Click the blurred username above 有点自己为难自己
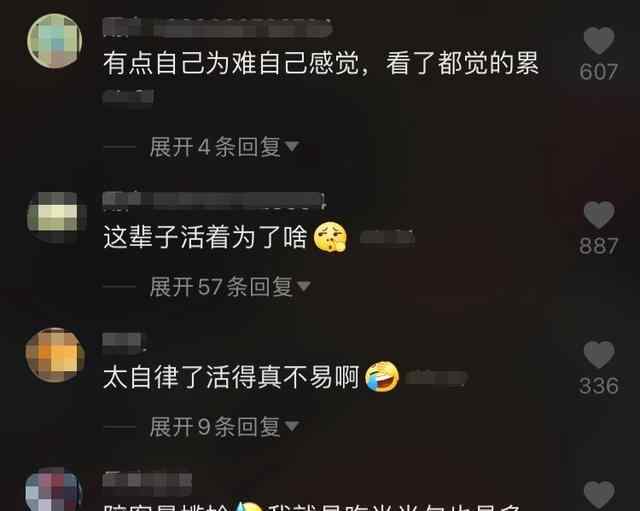Viewport: 640px width, 511px height. (218, 27)
